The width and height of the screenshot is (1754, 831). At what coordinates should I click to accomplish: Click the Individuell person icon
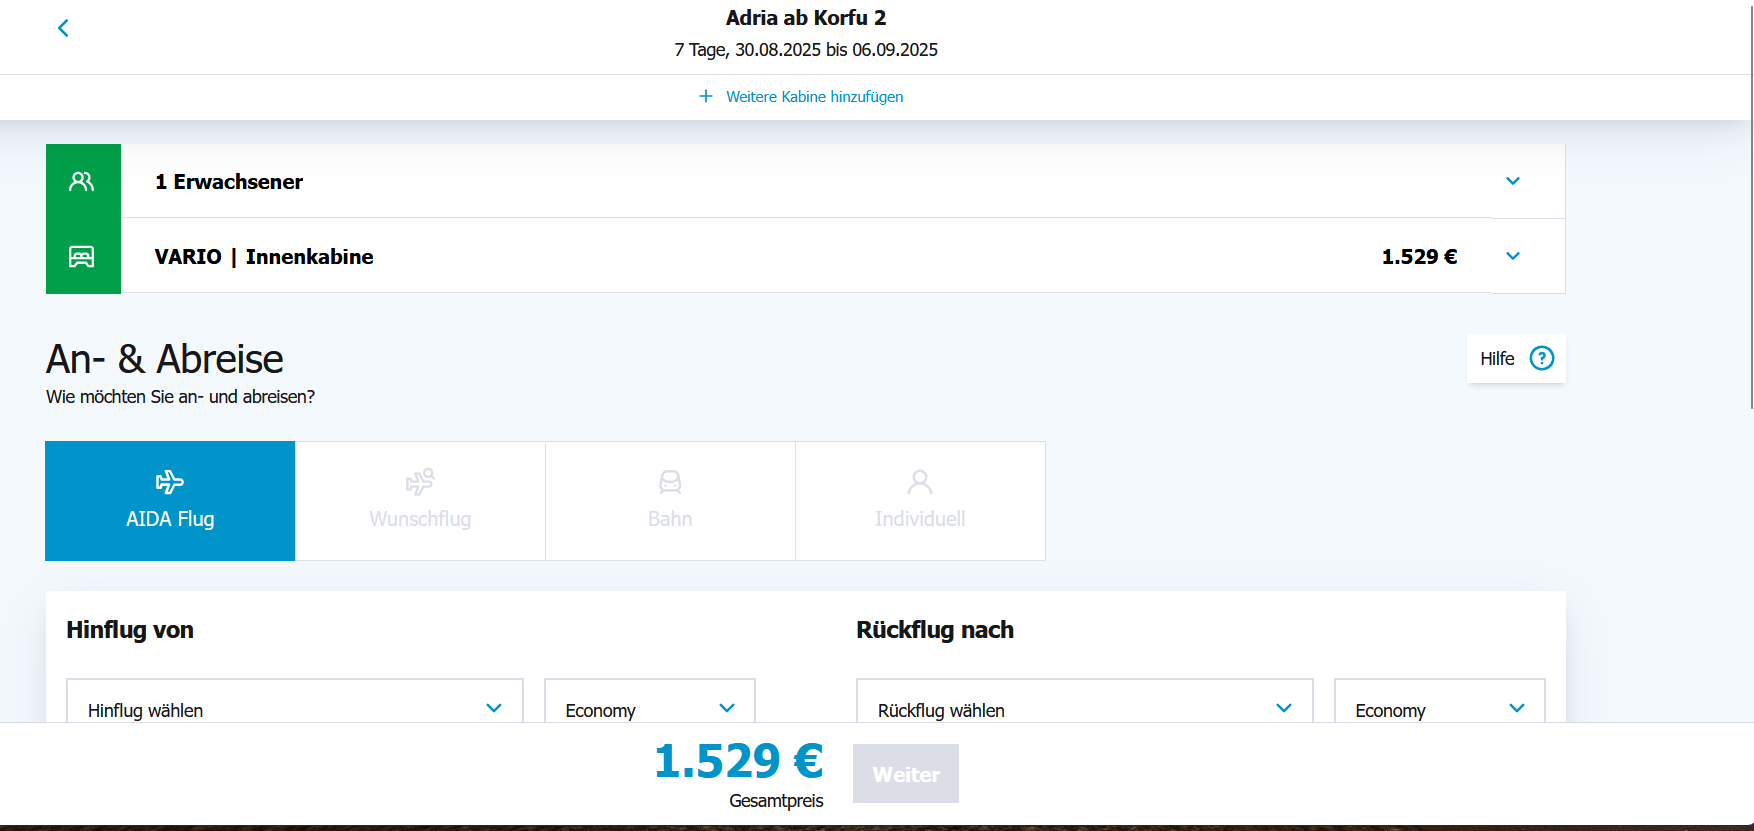pos(920,482)
